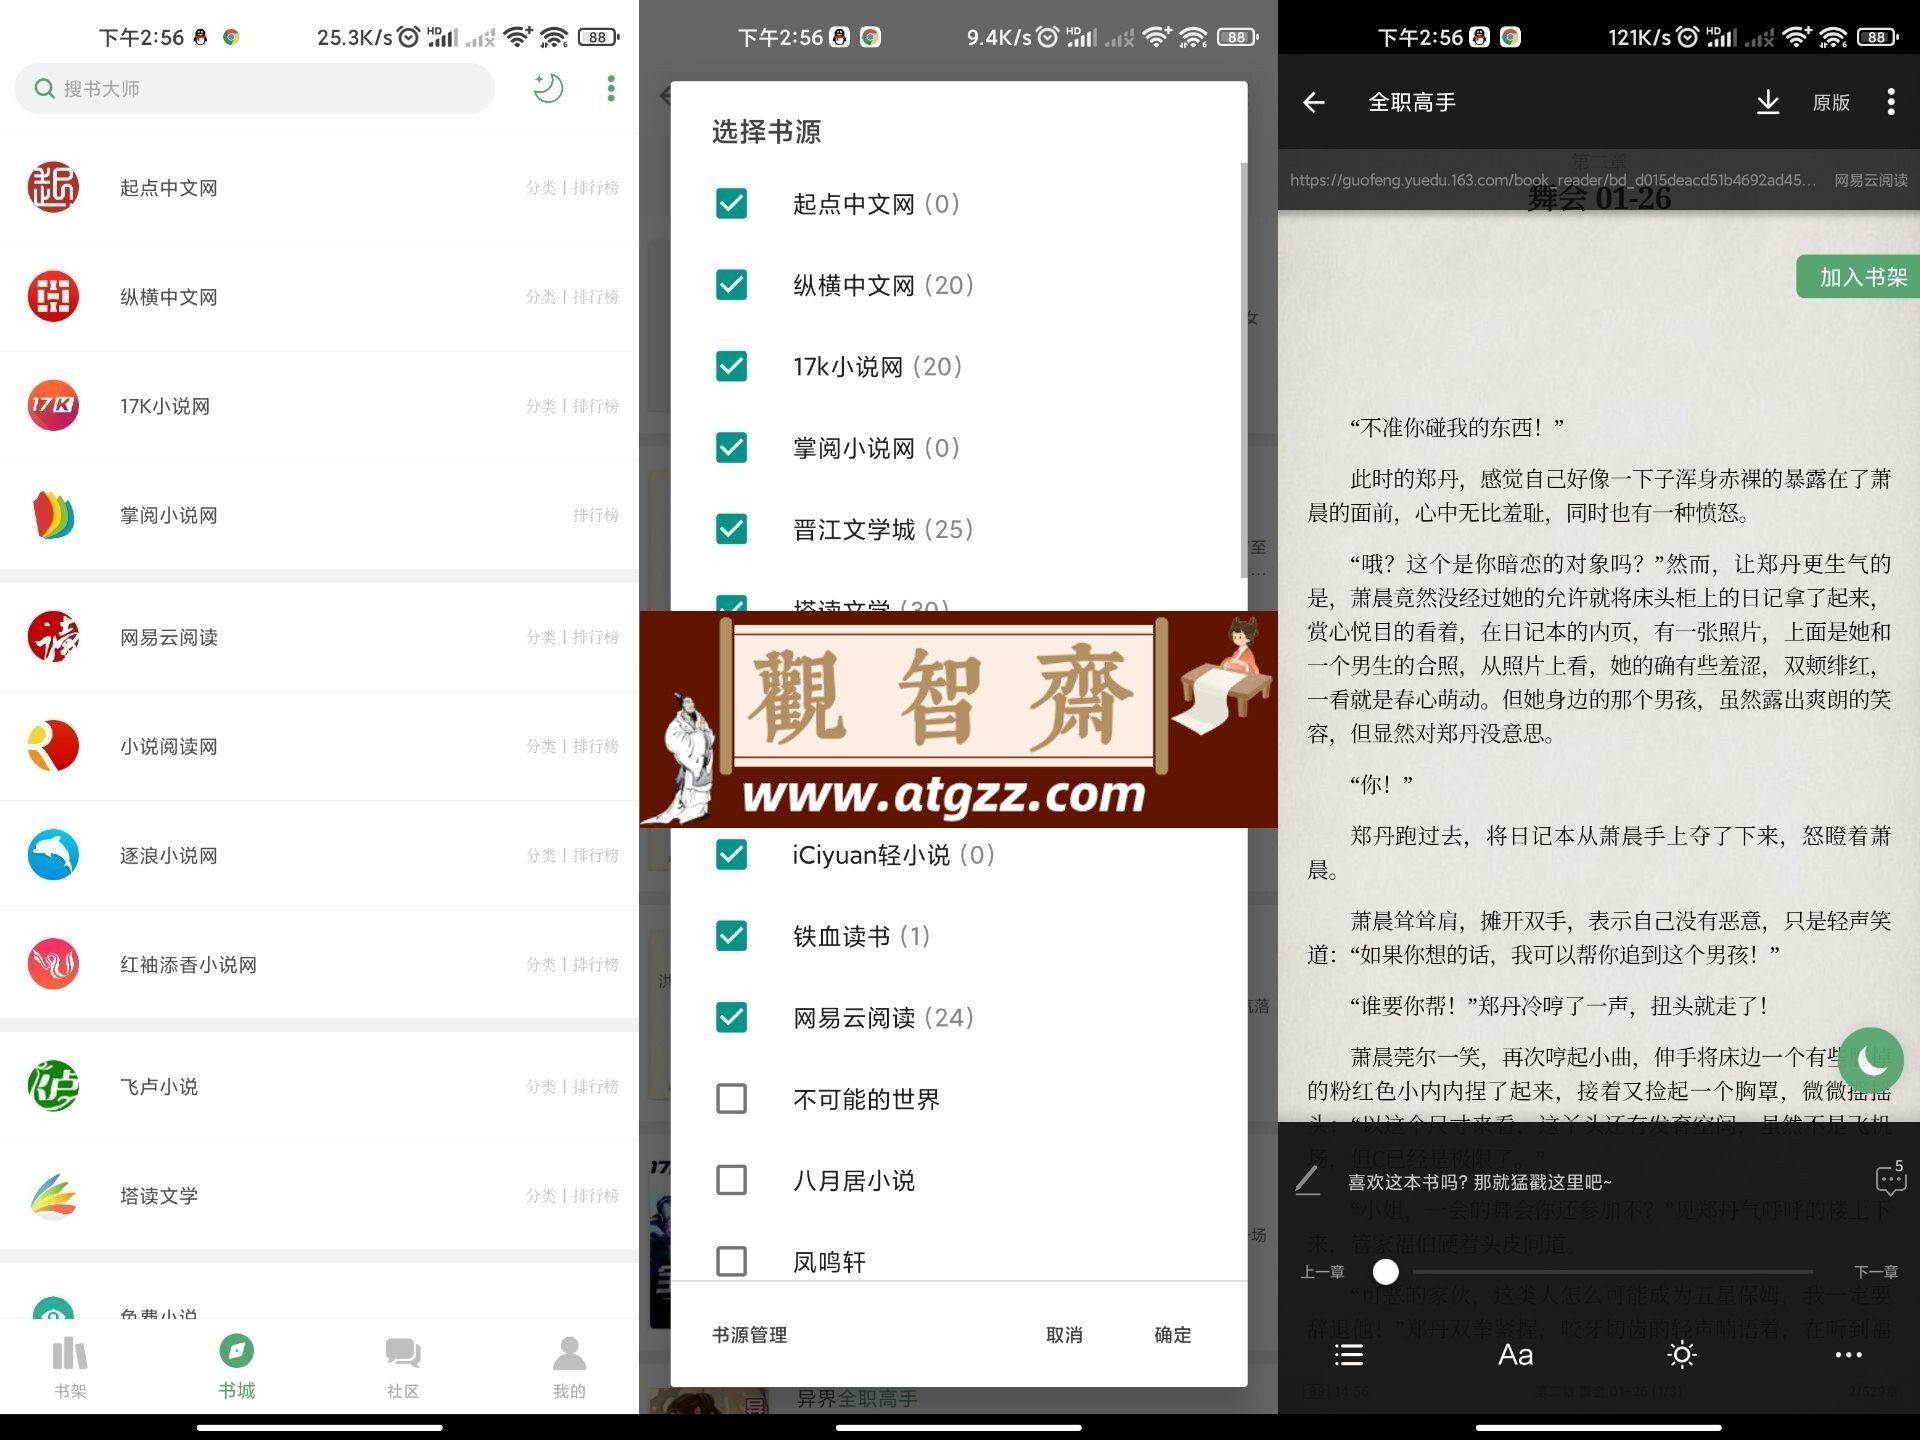The width and height of the screenshot is (1920, 1440).
Task: Click 确定 in source dialog
Action: (x=1173, y=1335)
